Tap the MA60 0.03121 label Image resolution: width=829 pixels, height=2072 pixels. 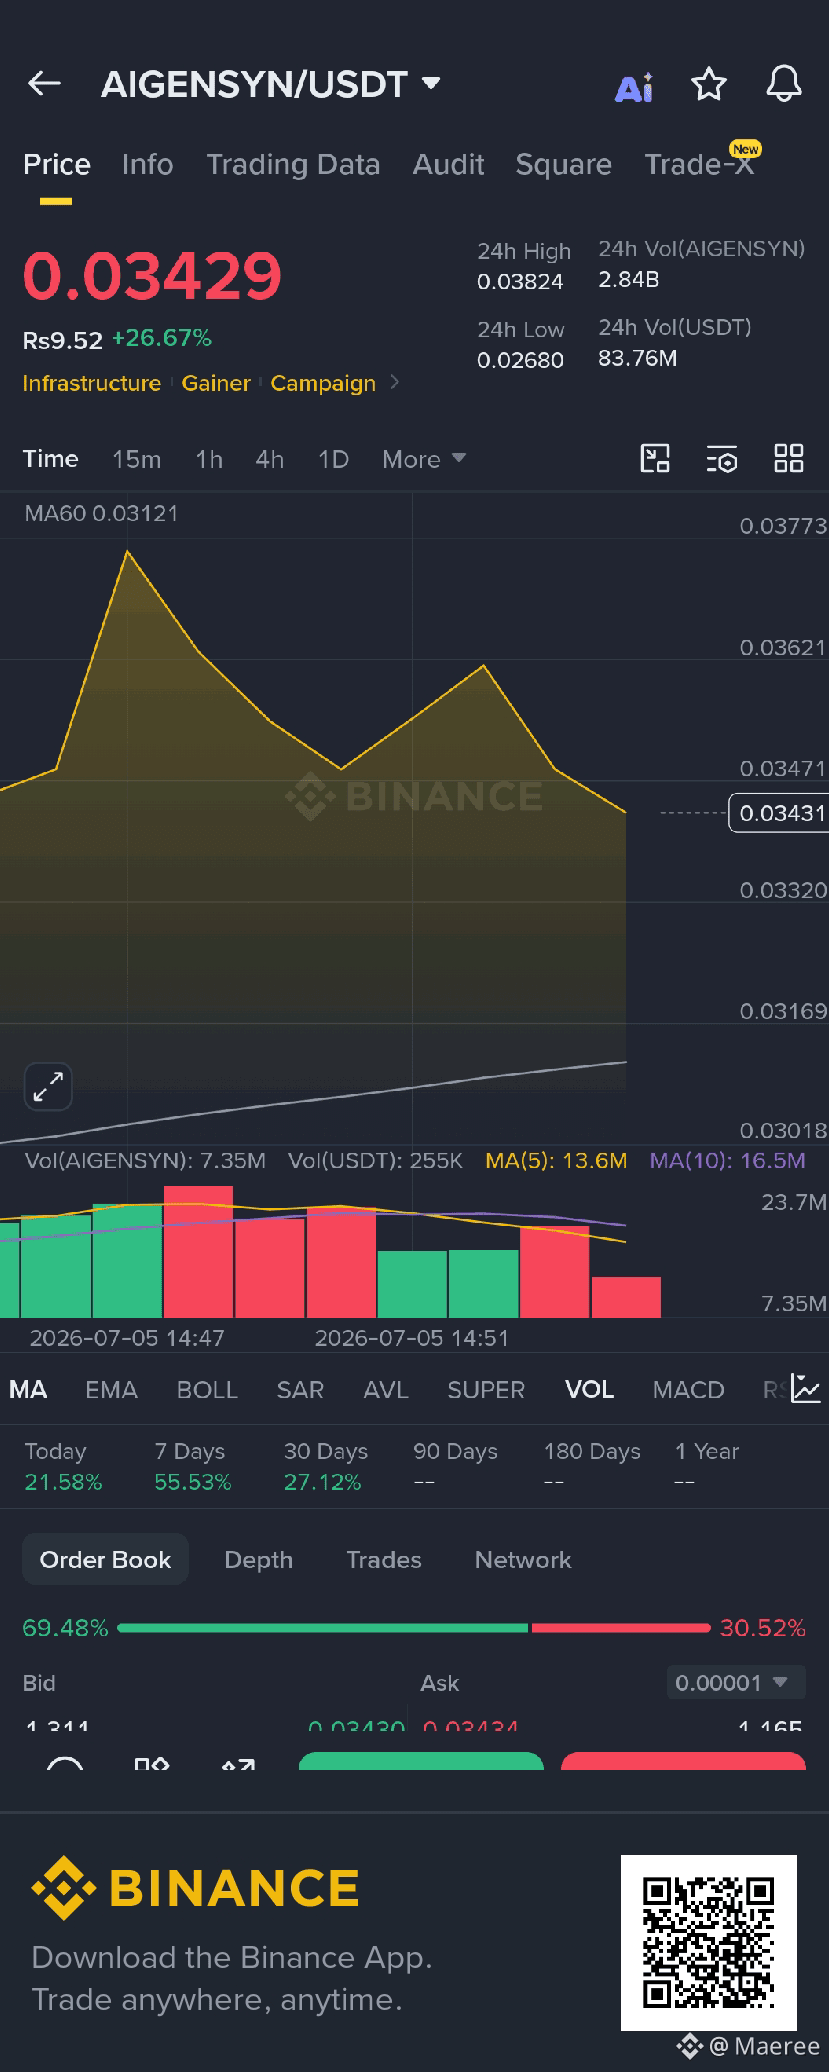(x=101, y=513)
